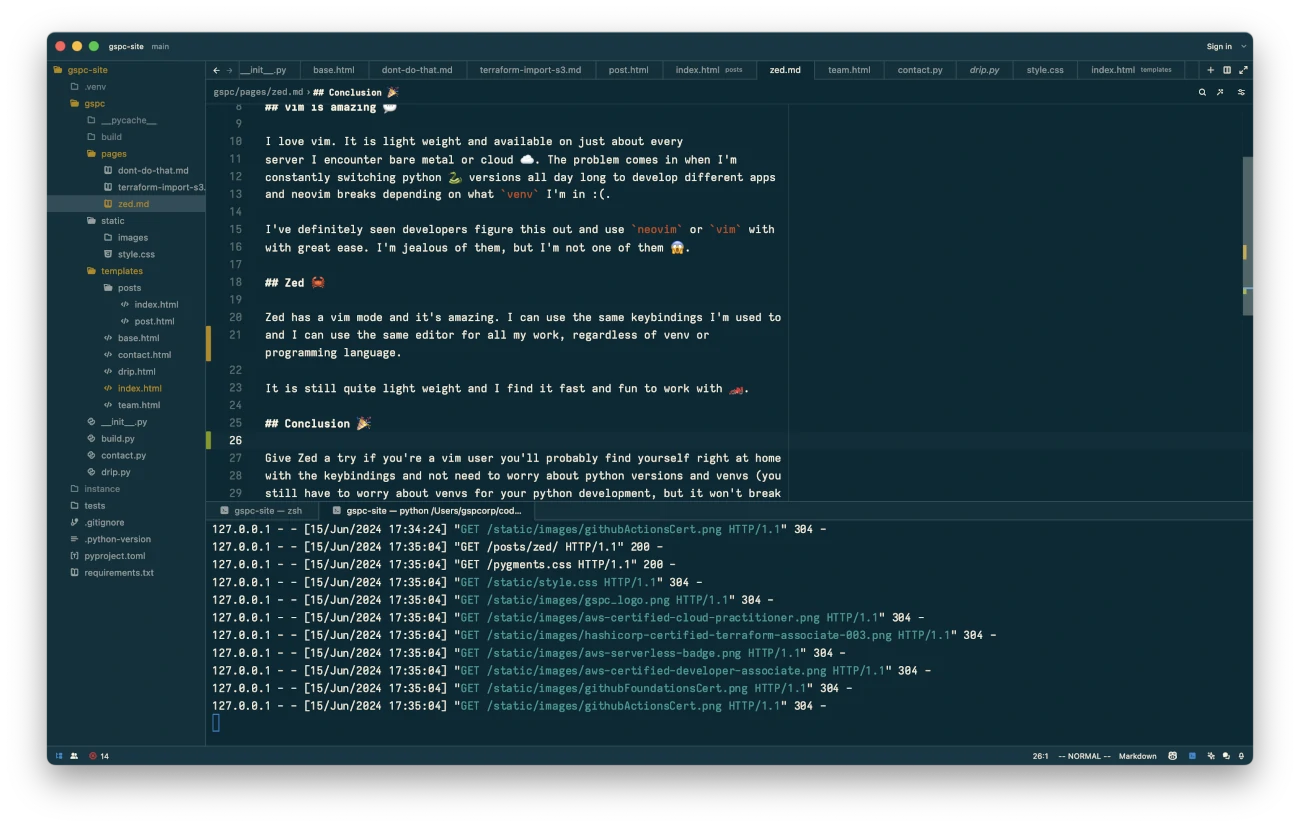Screen dimensions: 1300x827
Task: Collapse the templates folder in project tree
Action: pos(121,271)
